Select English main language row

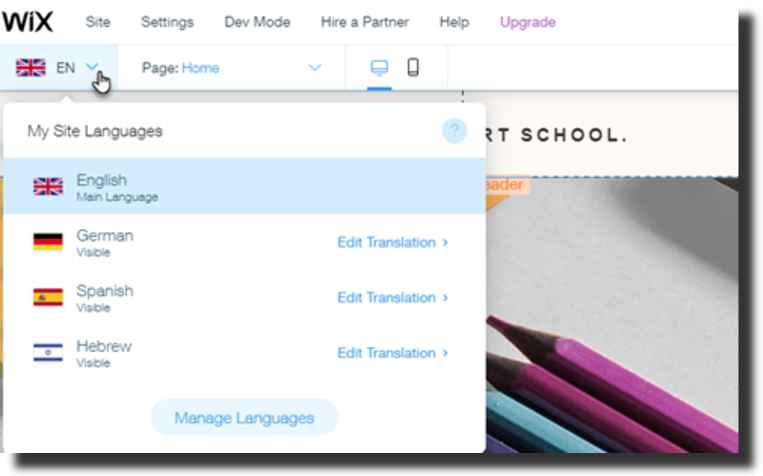(244, 186)
